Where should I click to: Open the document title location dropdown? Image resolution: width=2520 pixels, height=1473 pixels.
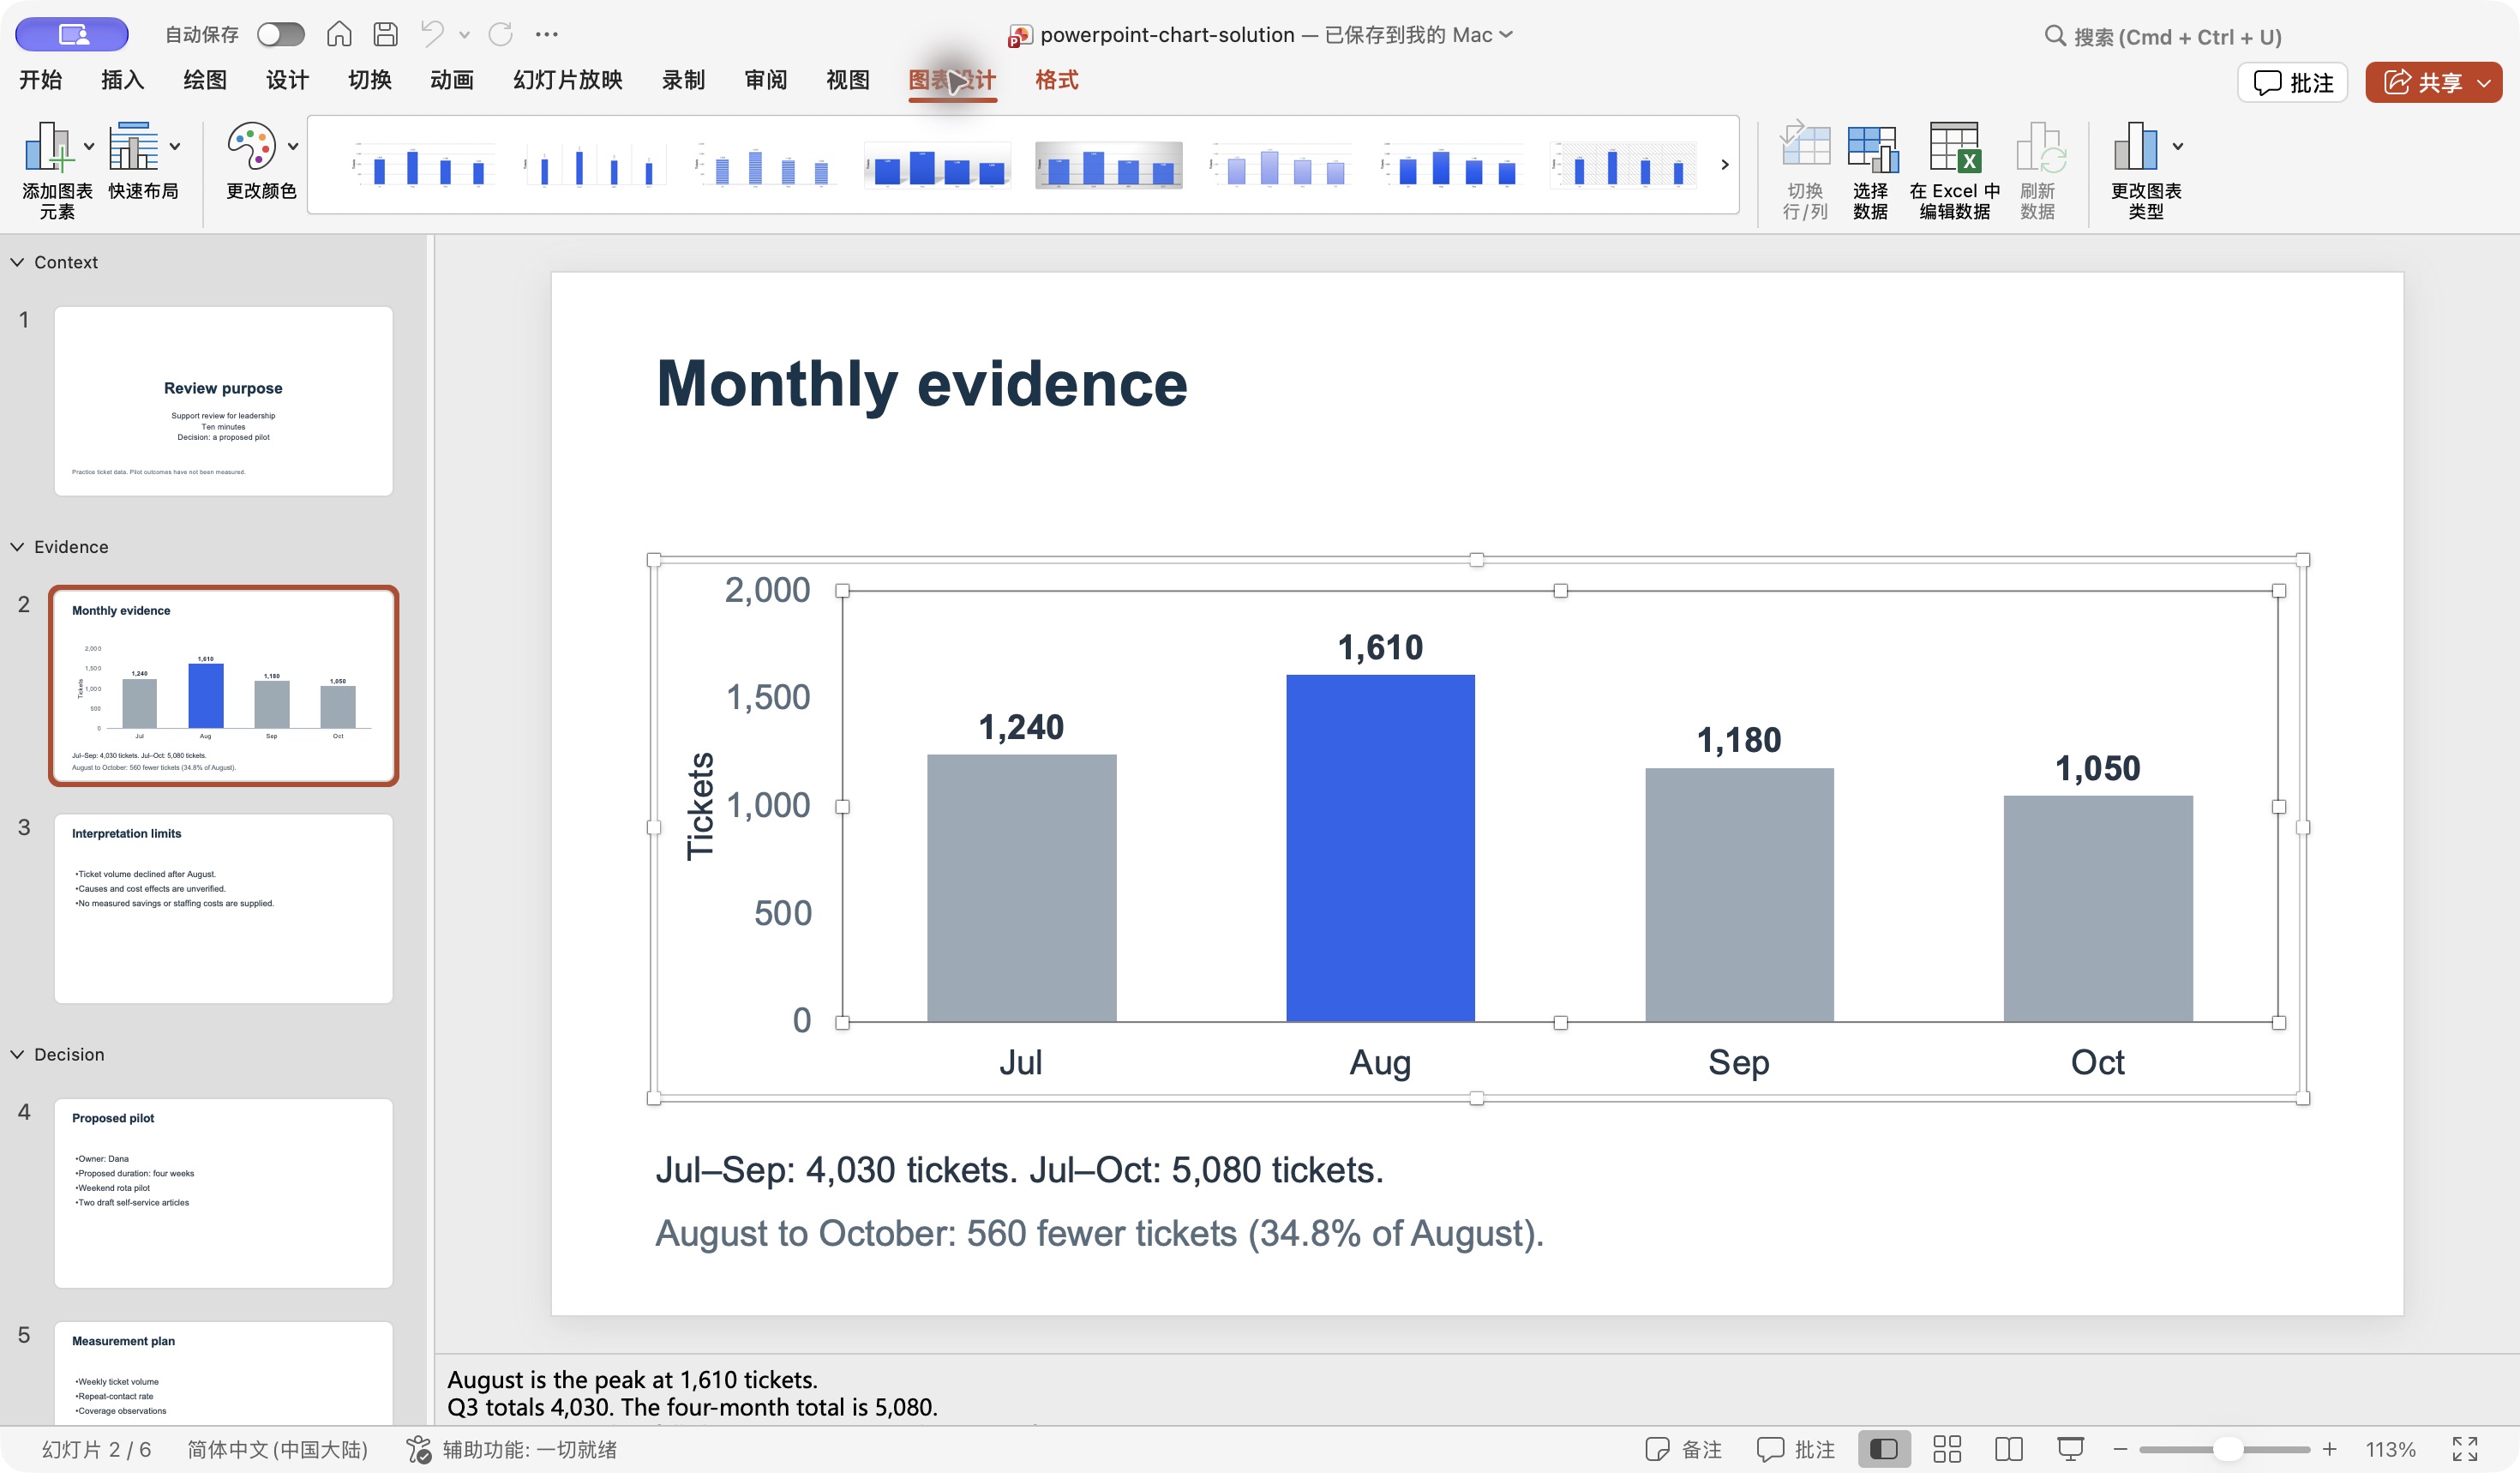(x=1506, y=35)
